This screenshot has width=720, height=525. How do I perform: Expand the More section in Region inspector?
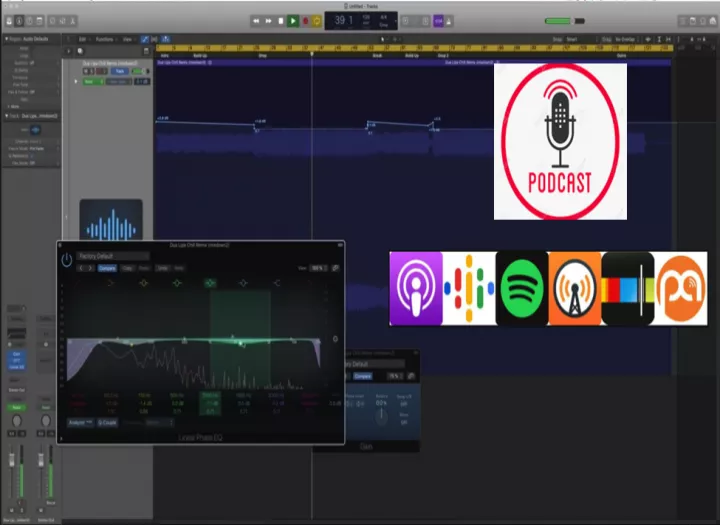point(8,106)
